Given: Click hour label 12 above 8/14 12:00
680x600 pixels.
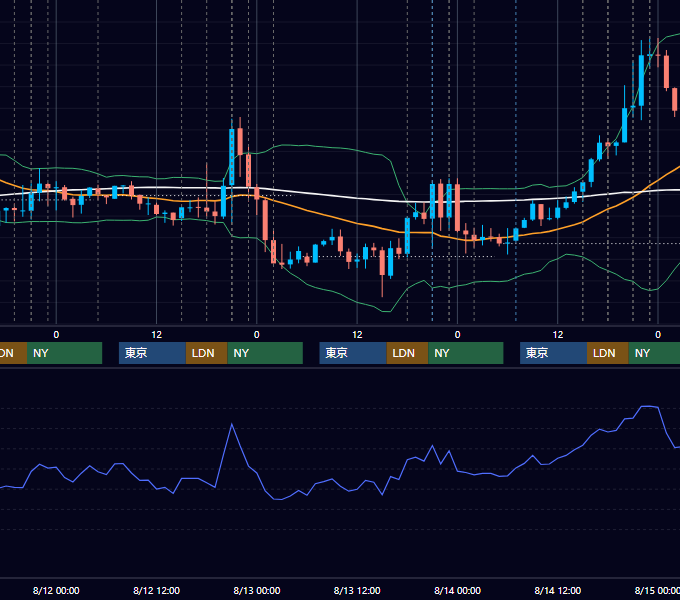Looking at the screenshot, I should (x=558, y=335).
